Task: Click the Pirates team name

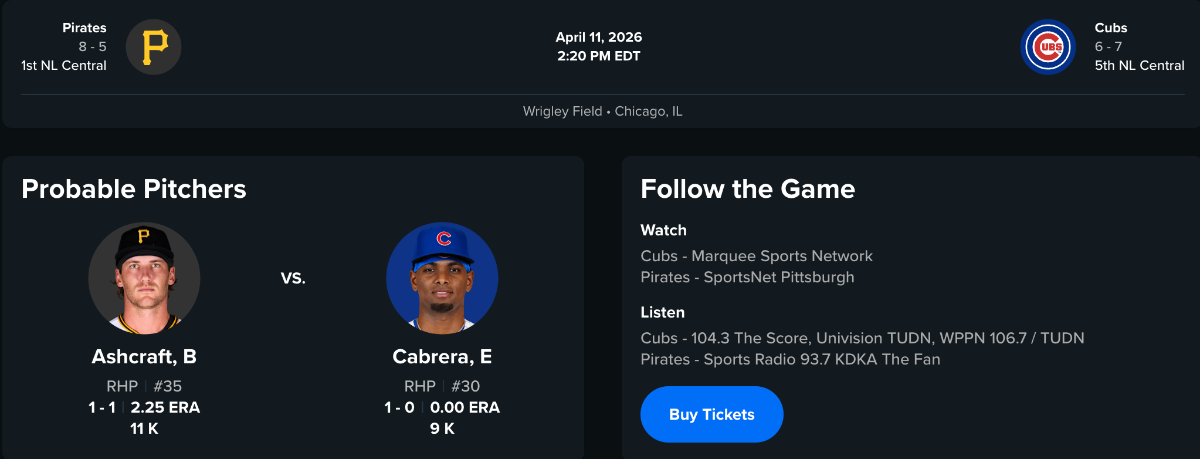Action: click(84, 28)
